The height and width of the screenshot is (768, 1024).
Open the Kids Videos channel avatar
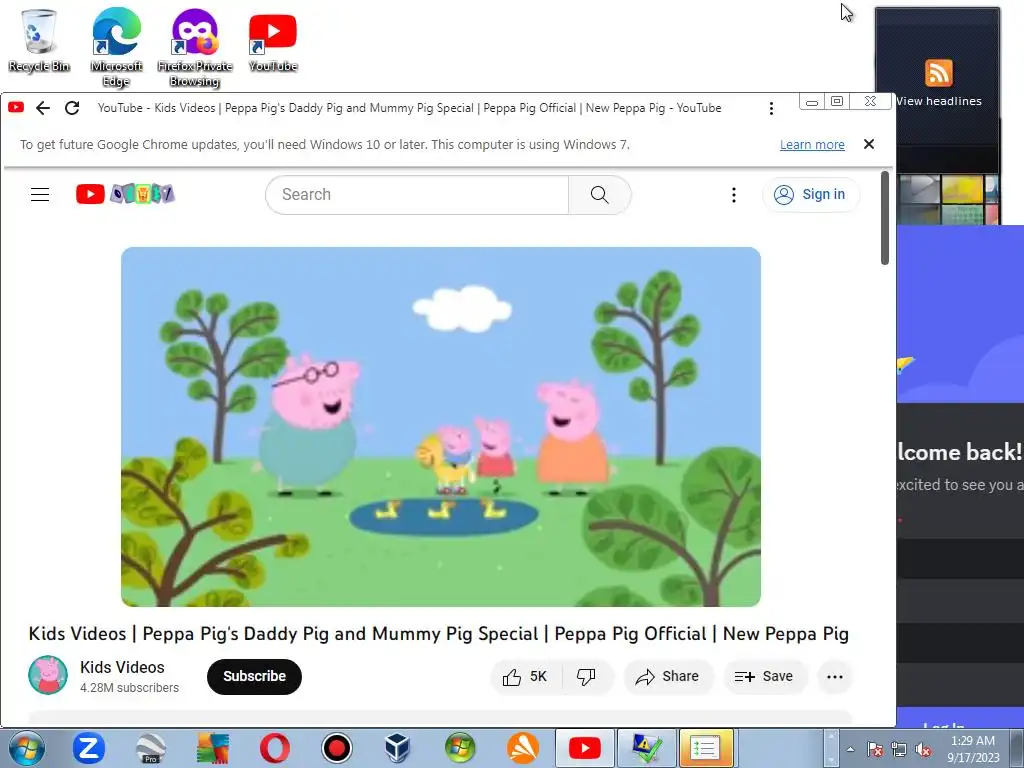48,675
